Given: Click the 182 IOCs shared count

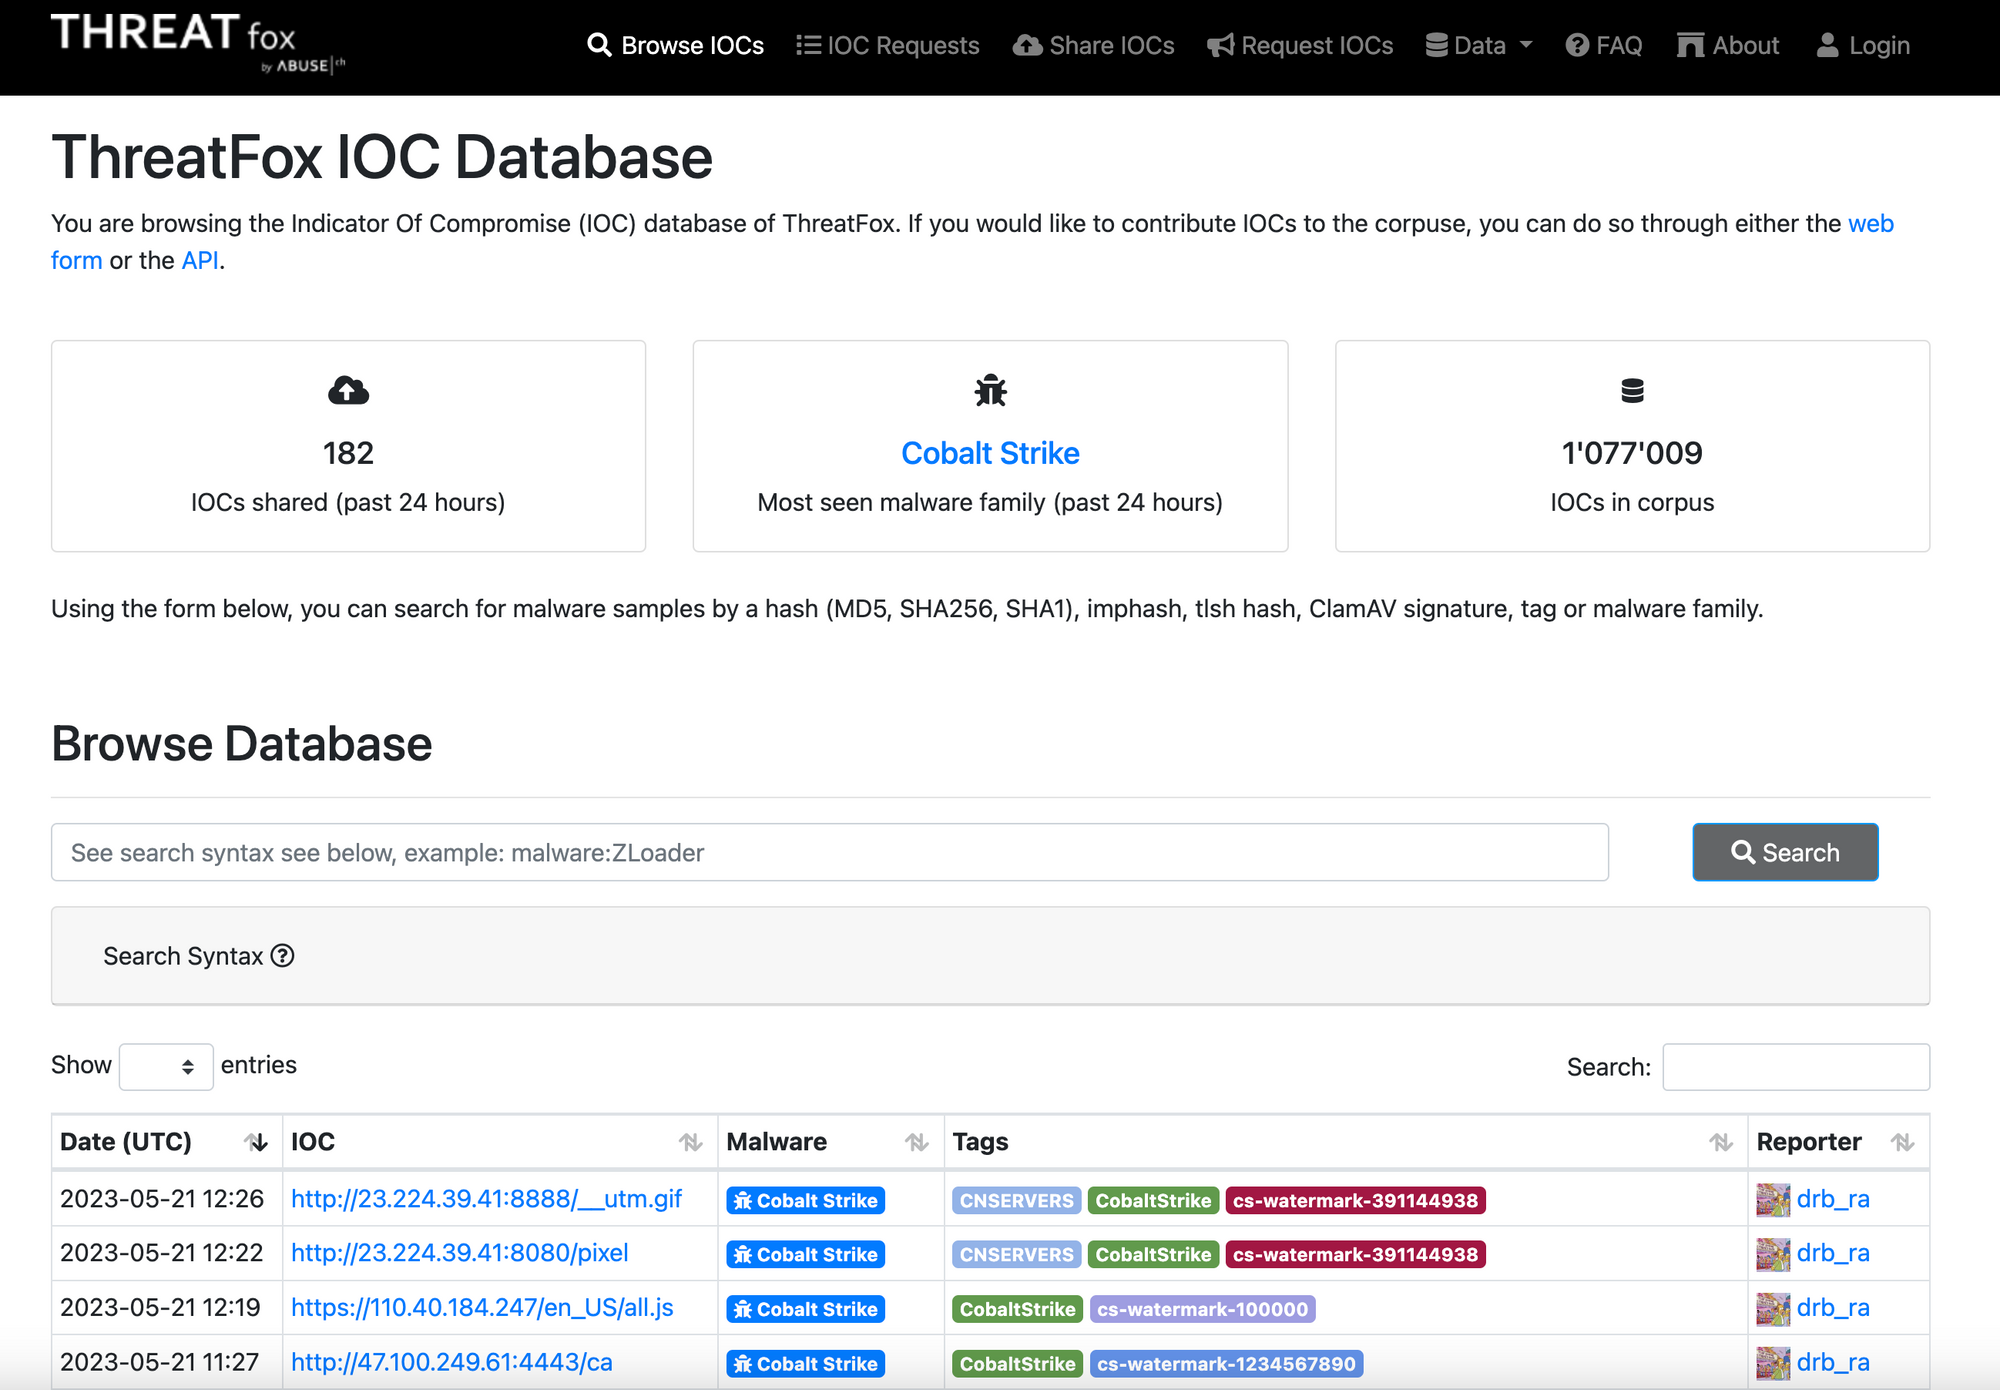Looking at the screenshot, I should point(348,453).
